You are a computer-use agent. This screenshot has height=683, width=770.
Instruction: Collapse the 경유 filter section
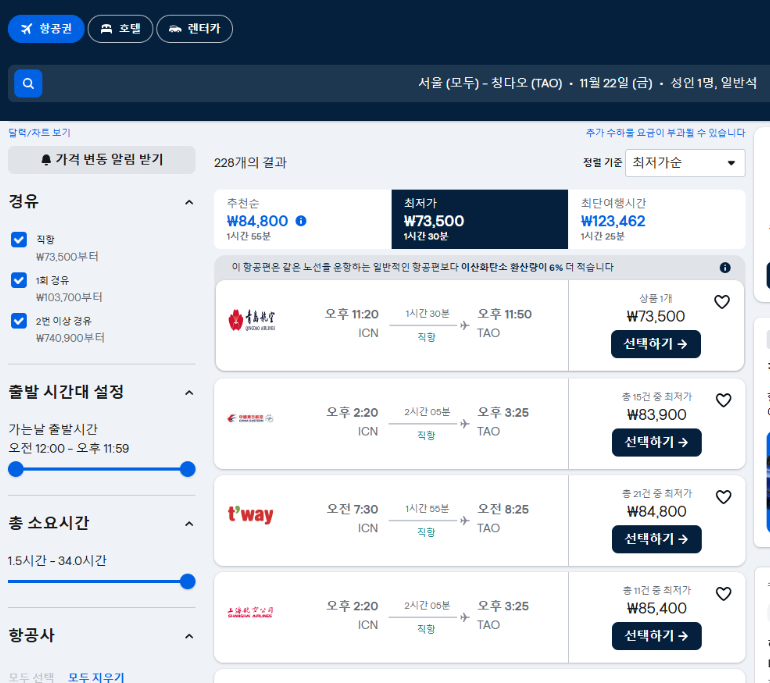[x=189, y=202]
